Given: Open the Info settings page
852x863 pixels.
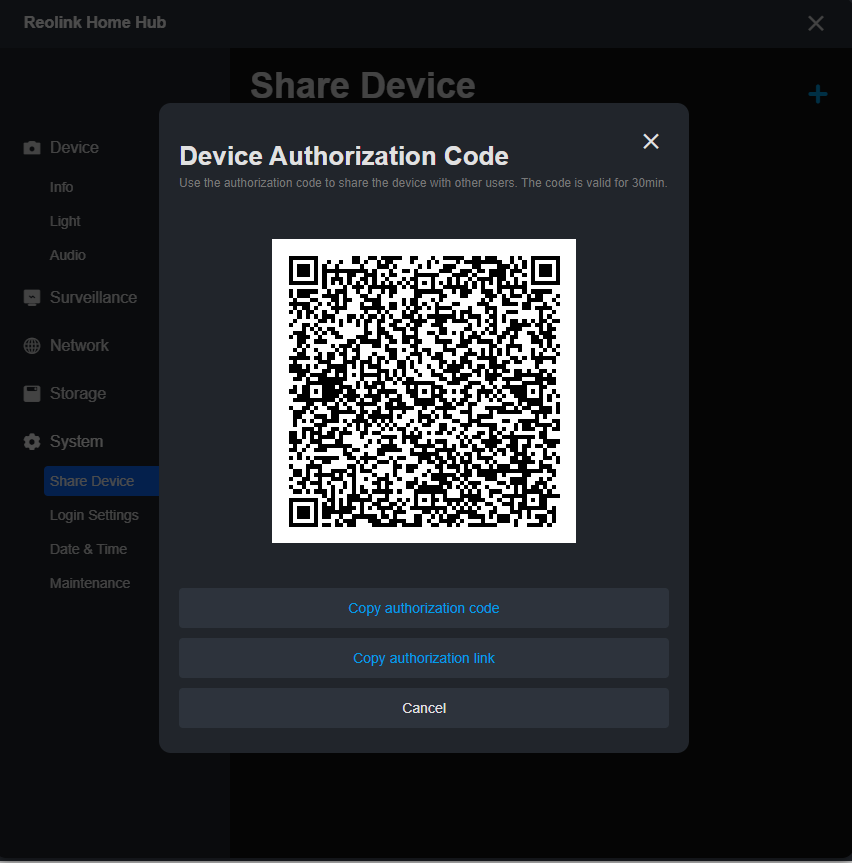Looking at the screenshot, I should coord(61,187).
